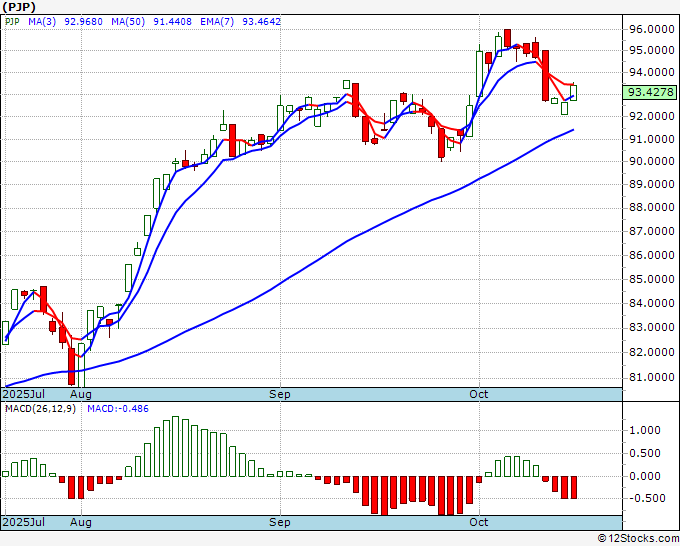Click the 85.0000 price axis label
Screen dimensions: 680x546
pos(652,279)
